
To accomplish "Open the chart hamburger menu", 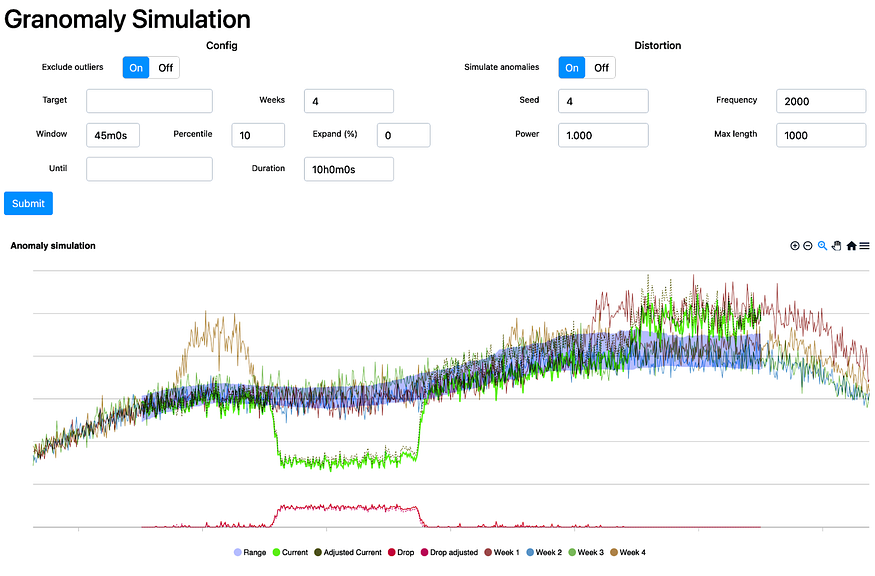I will point(865,246).
